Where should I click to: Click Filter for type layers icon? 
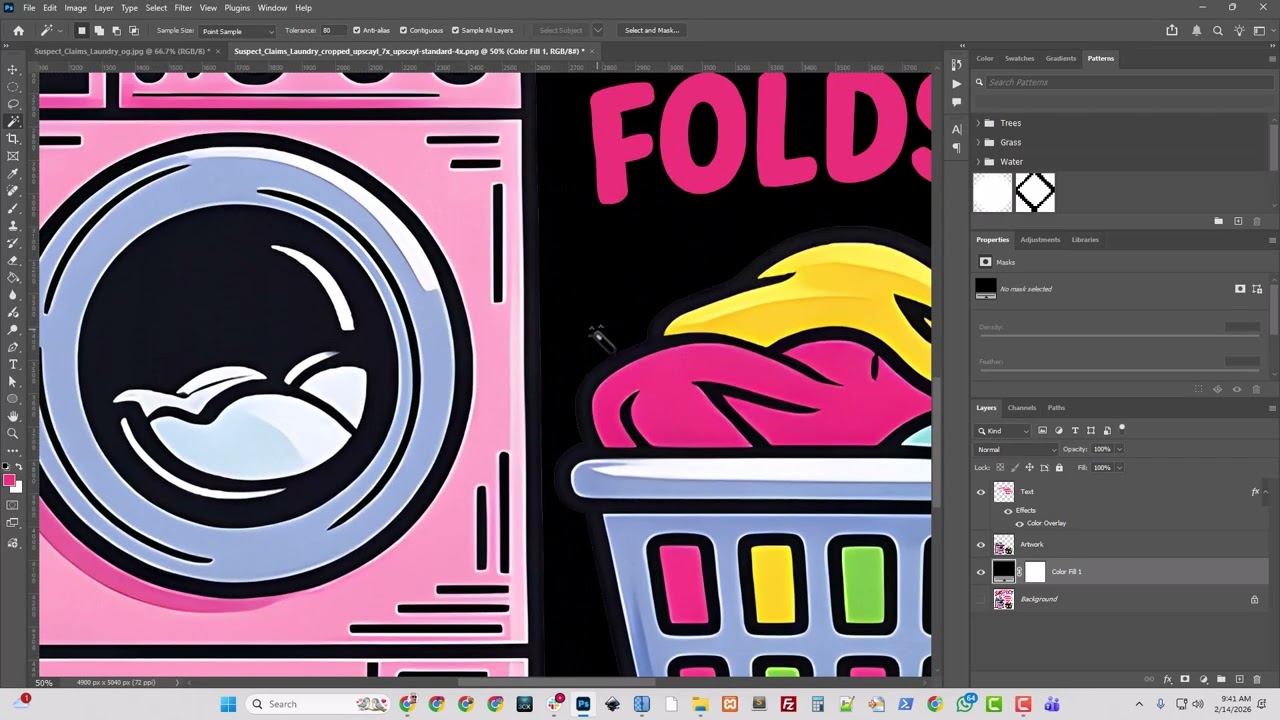[x=1075, y=430]
